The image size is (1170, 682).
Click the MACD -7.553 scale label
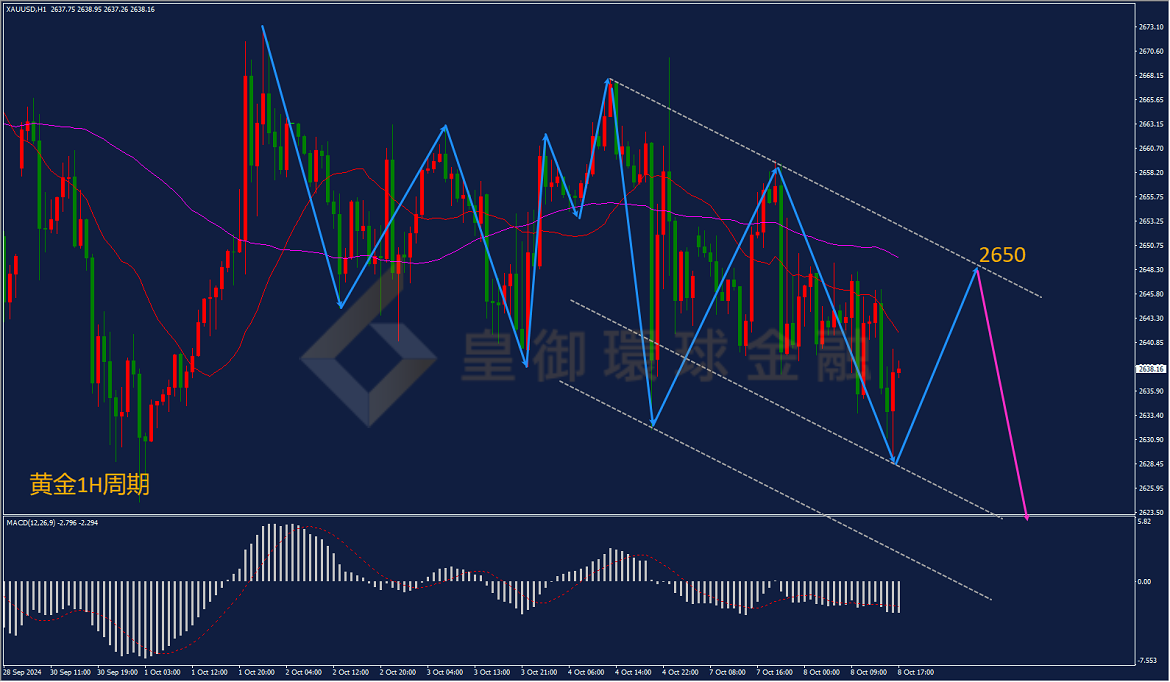tap(1147, 661)
